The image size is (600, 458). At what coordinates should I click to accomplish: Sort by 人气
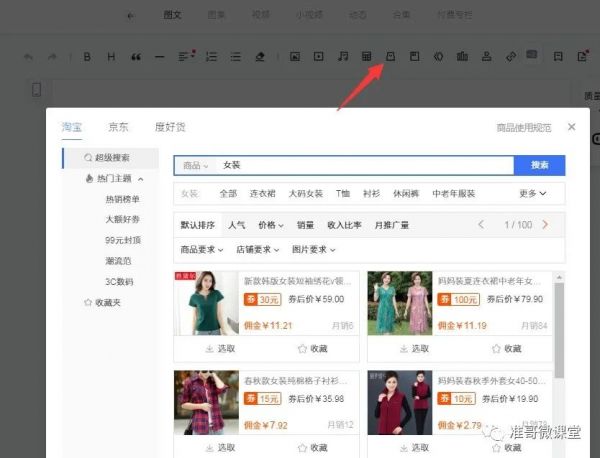(236, 225)
